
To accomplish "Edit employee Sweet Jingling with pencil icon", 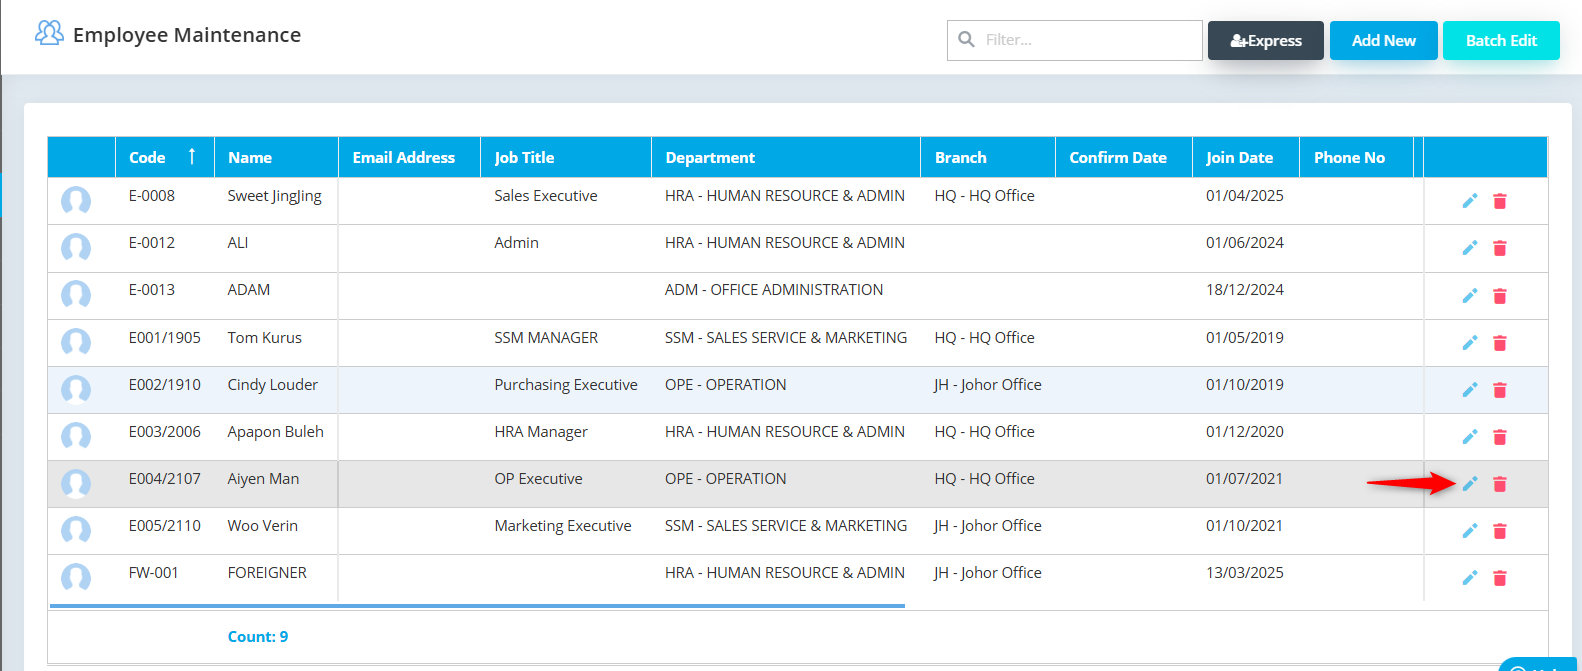I will coord(1469,201).
